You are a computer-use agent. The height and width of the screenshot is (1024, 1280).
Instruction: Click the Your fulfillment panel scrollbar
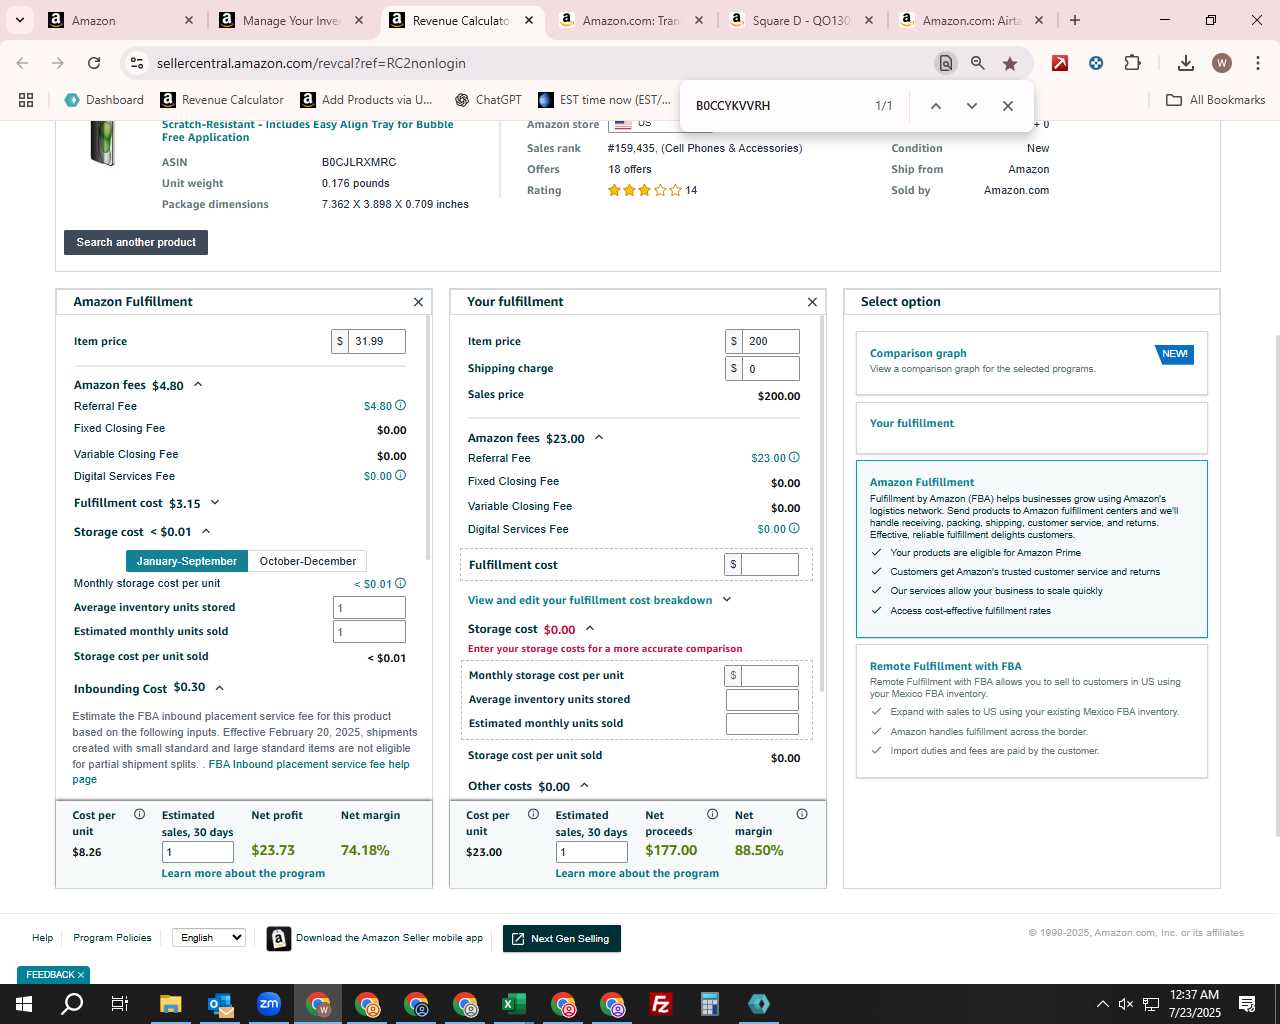[x=823, y=503]
